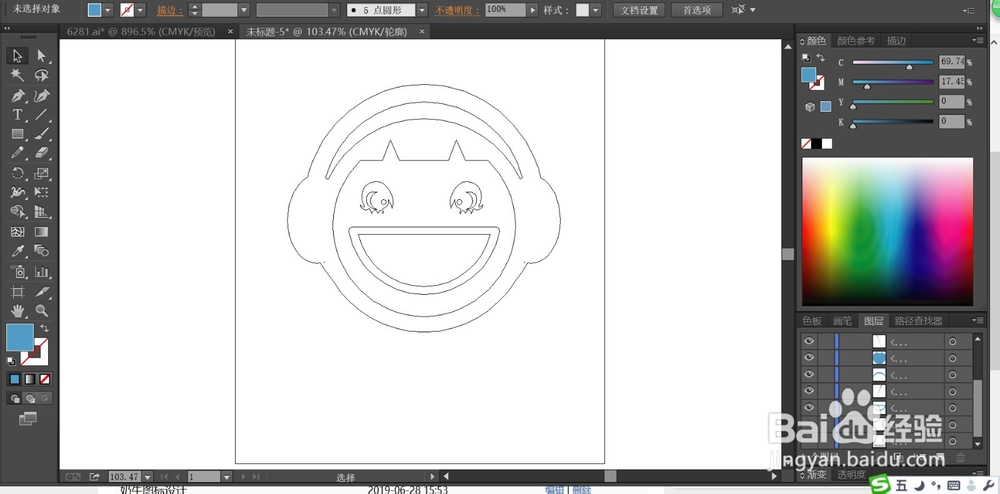Reset default fill and stroke in toolbox

[x=11, y=361]
